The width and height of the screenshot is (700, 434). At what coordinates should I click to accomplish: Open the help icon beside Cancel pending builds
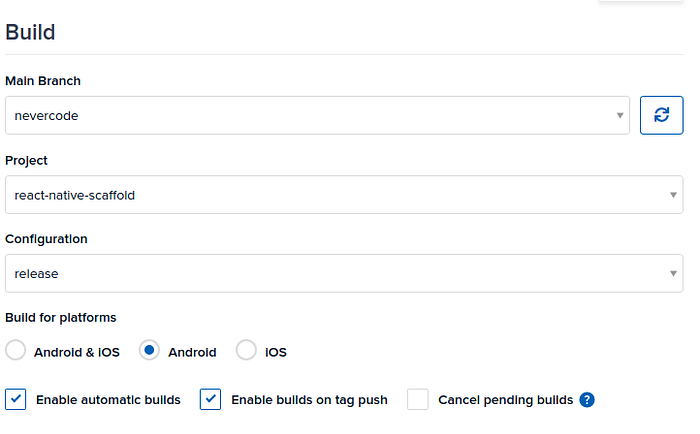587,400
